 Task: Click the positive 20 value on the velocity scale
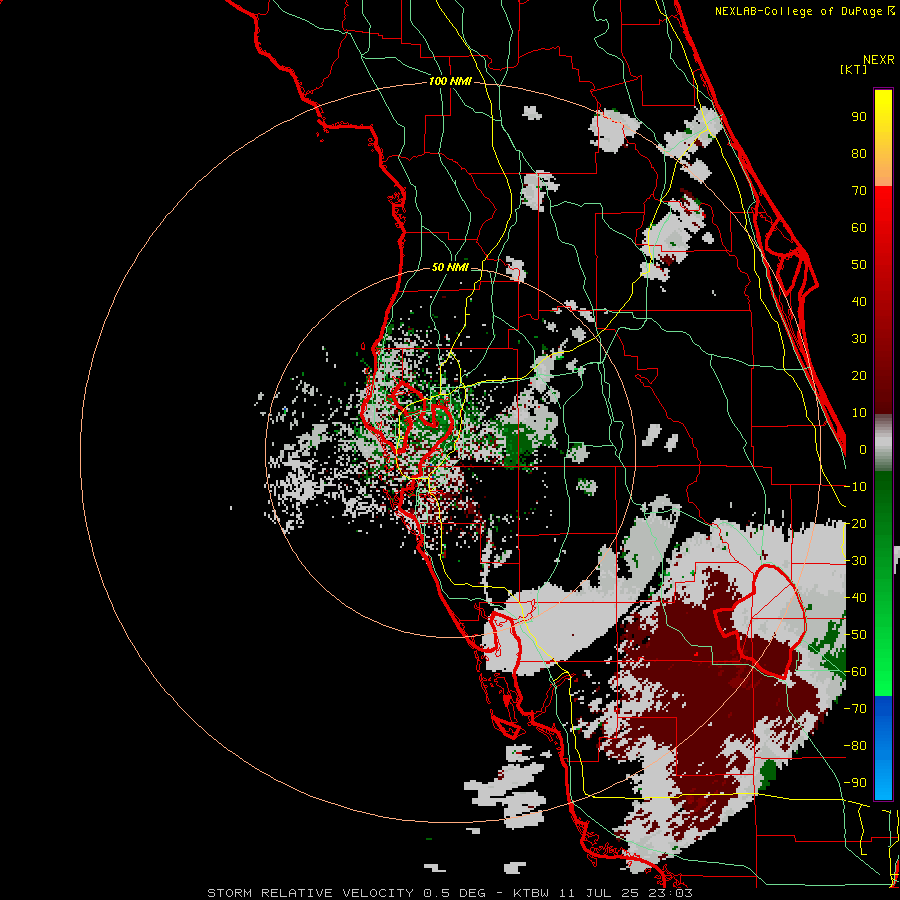[x=859, y=375]
